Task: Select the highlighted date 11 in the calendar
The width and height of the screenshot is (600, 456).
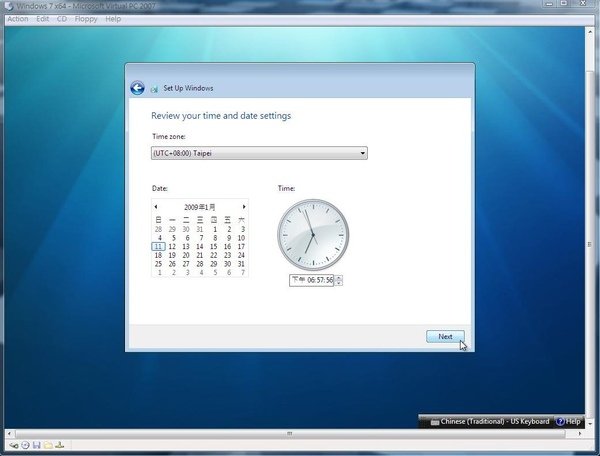Action: (x=158, y=246)
